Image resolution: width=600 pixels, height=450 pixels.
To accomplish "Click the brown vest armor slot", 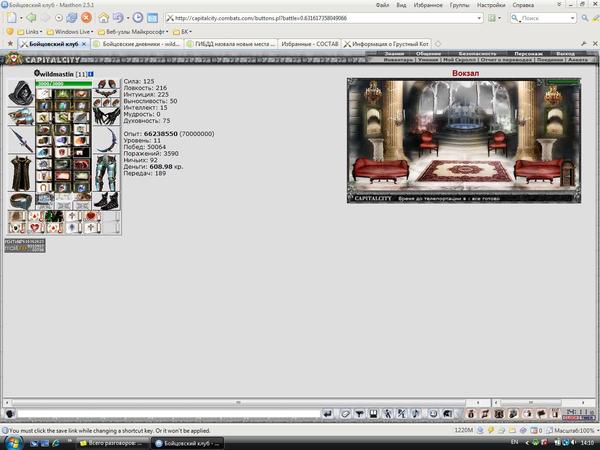I will point(21,173).
